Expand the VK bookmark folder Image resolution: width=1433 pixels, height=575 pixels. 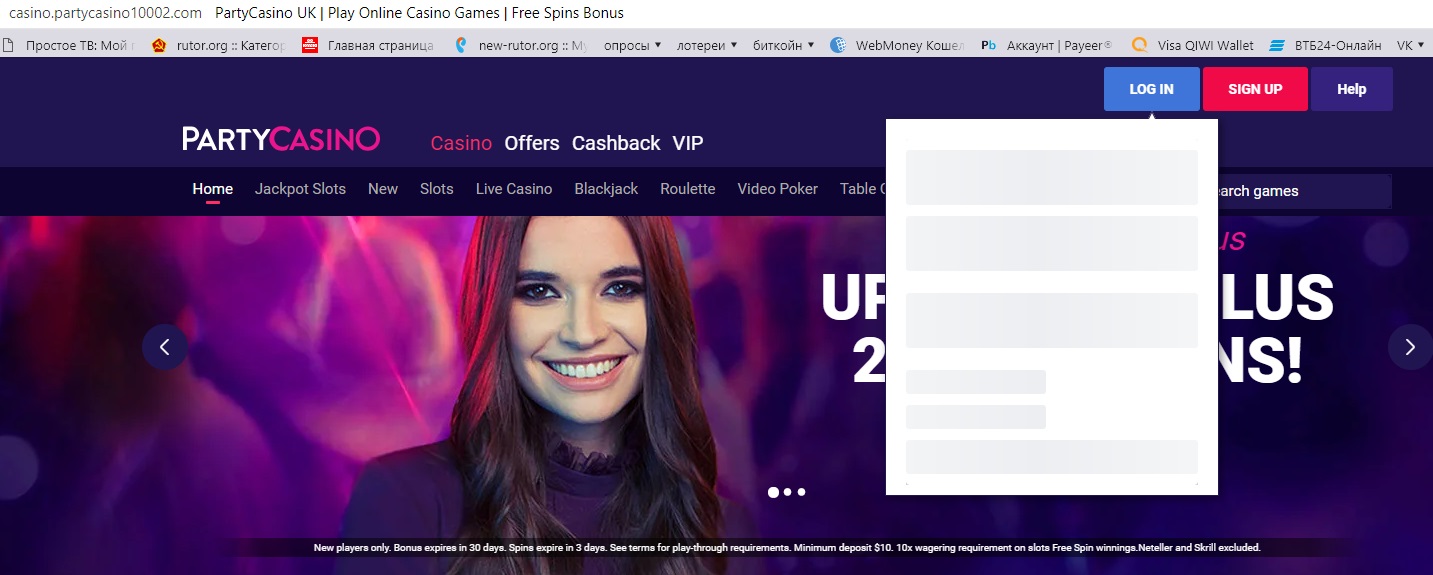[x=1410, y=45]
